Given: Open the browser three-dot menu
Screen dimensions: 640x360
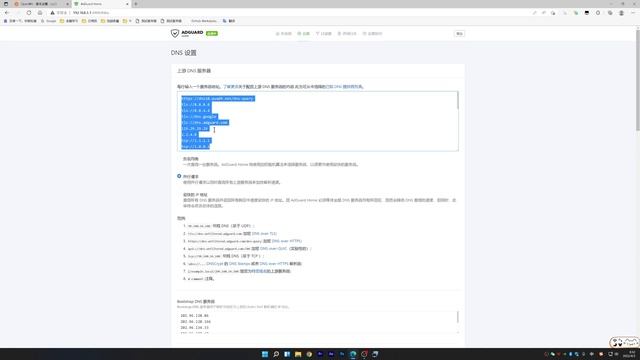Looking at the screenshot, I should [633, 13].
